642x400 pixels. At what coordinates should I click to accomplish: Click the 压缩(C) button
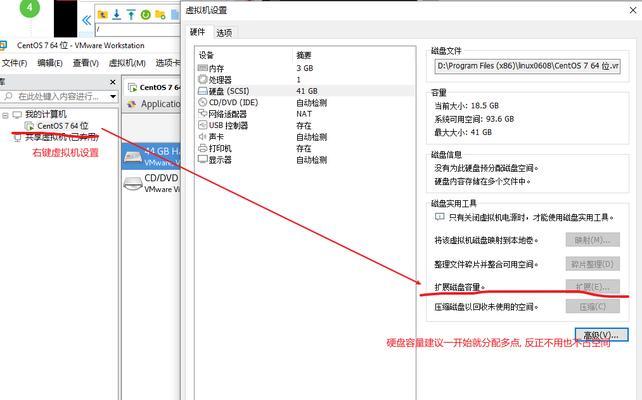[592, 307]
